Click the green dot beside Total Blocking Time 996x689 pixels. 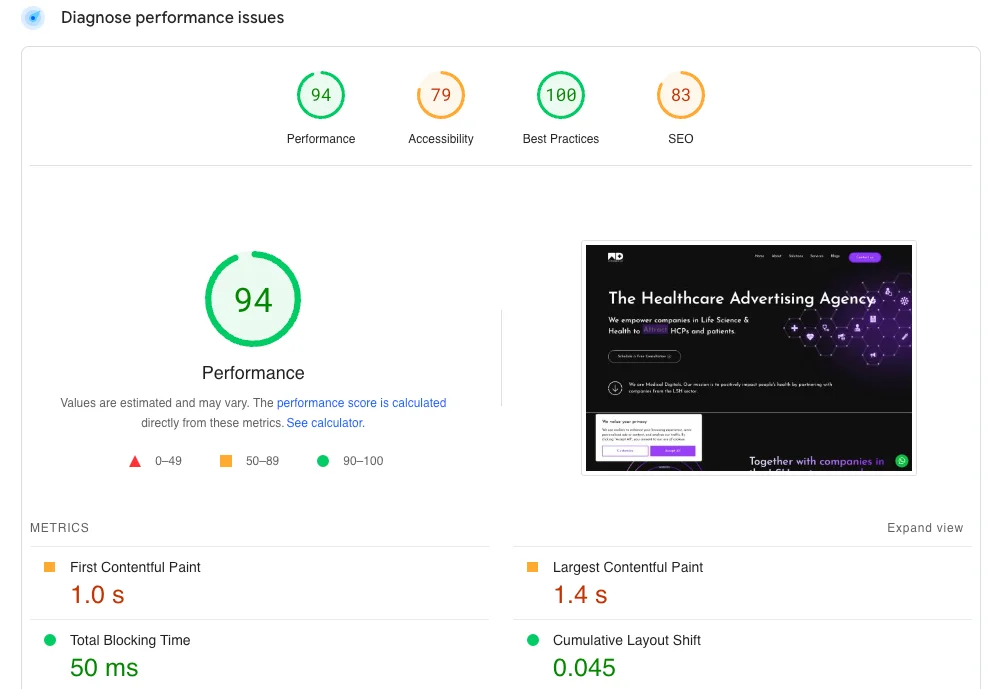point(50,640)
